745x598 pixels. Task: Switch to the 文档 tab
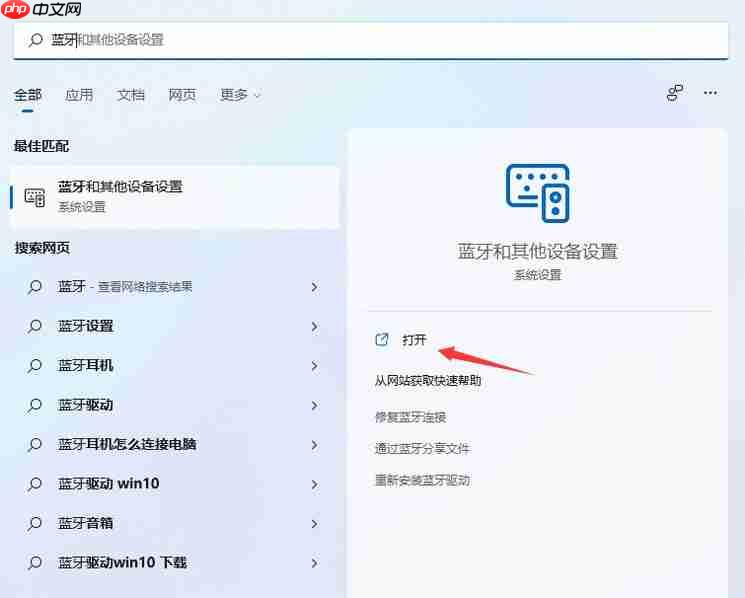(131, 95)
